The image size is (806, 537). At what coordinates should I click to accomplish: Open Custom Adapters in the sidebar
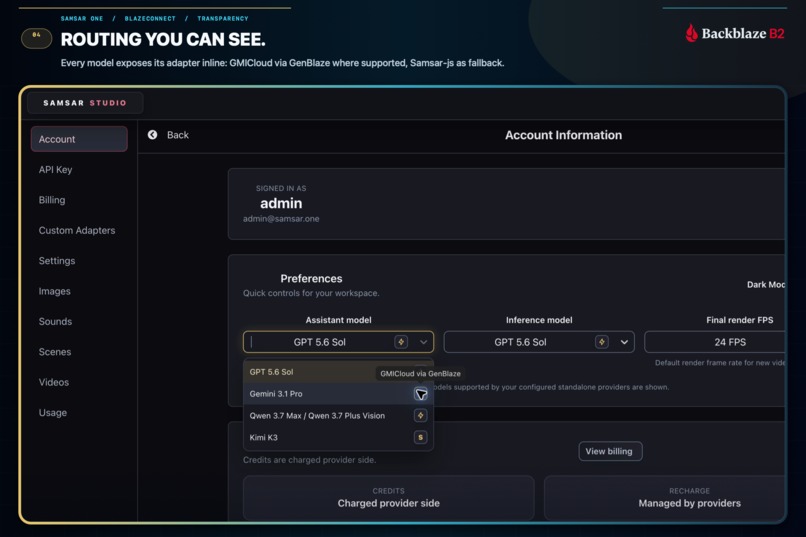click(x=77, y=230)
